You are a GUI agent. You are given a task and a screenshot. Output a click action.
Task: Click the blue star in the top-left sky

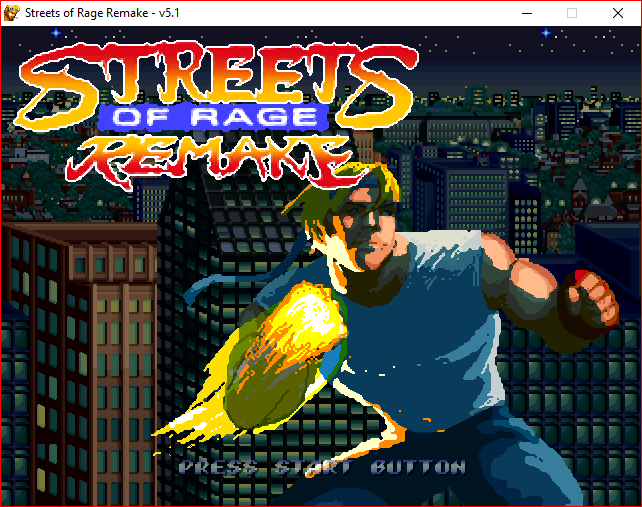[56, 32]
